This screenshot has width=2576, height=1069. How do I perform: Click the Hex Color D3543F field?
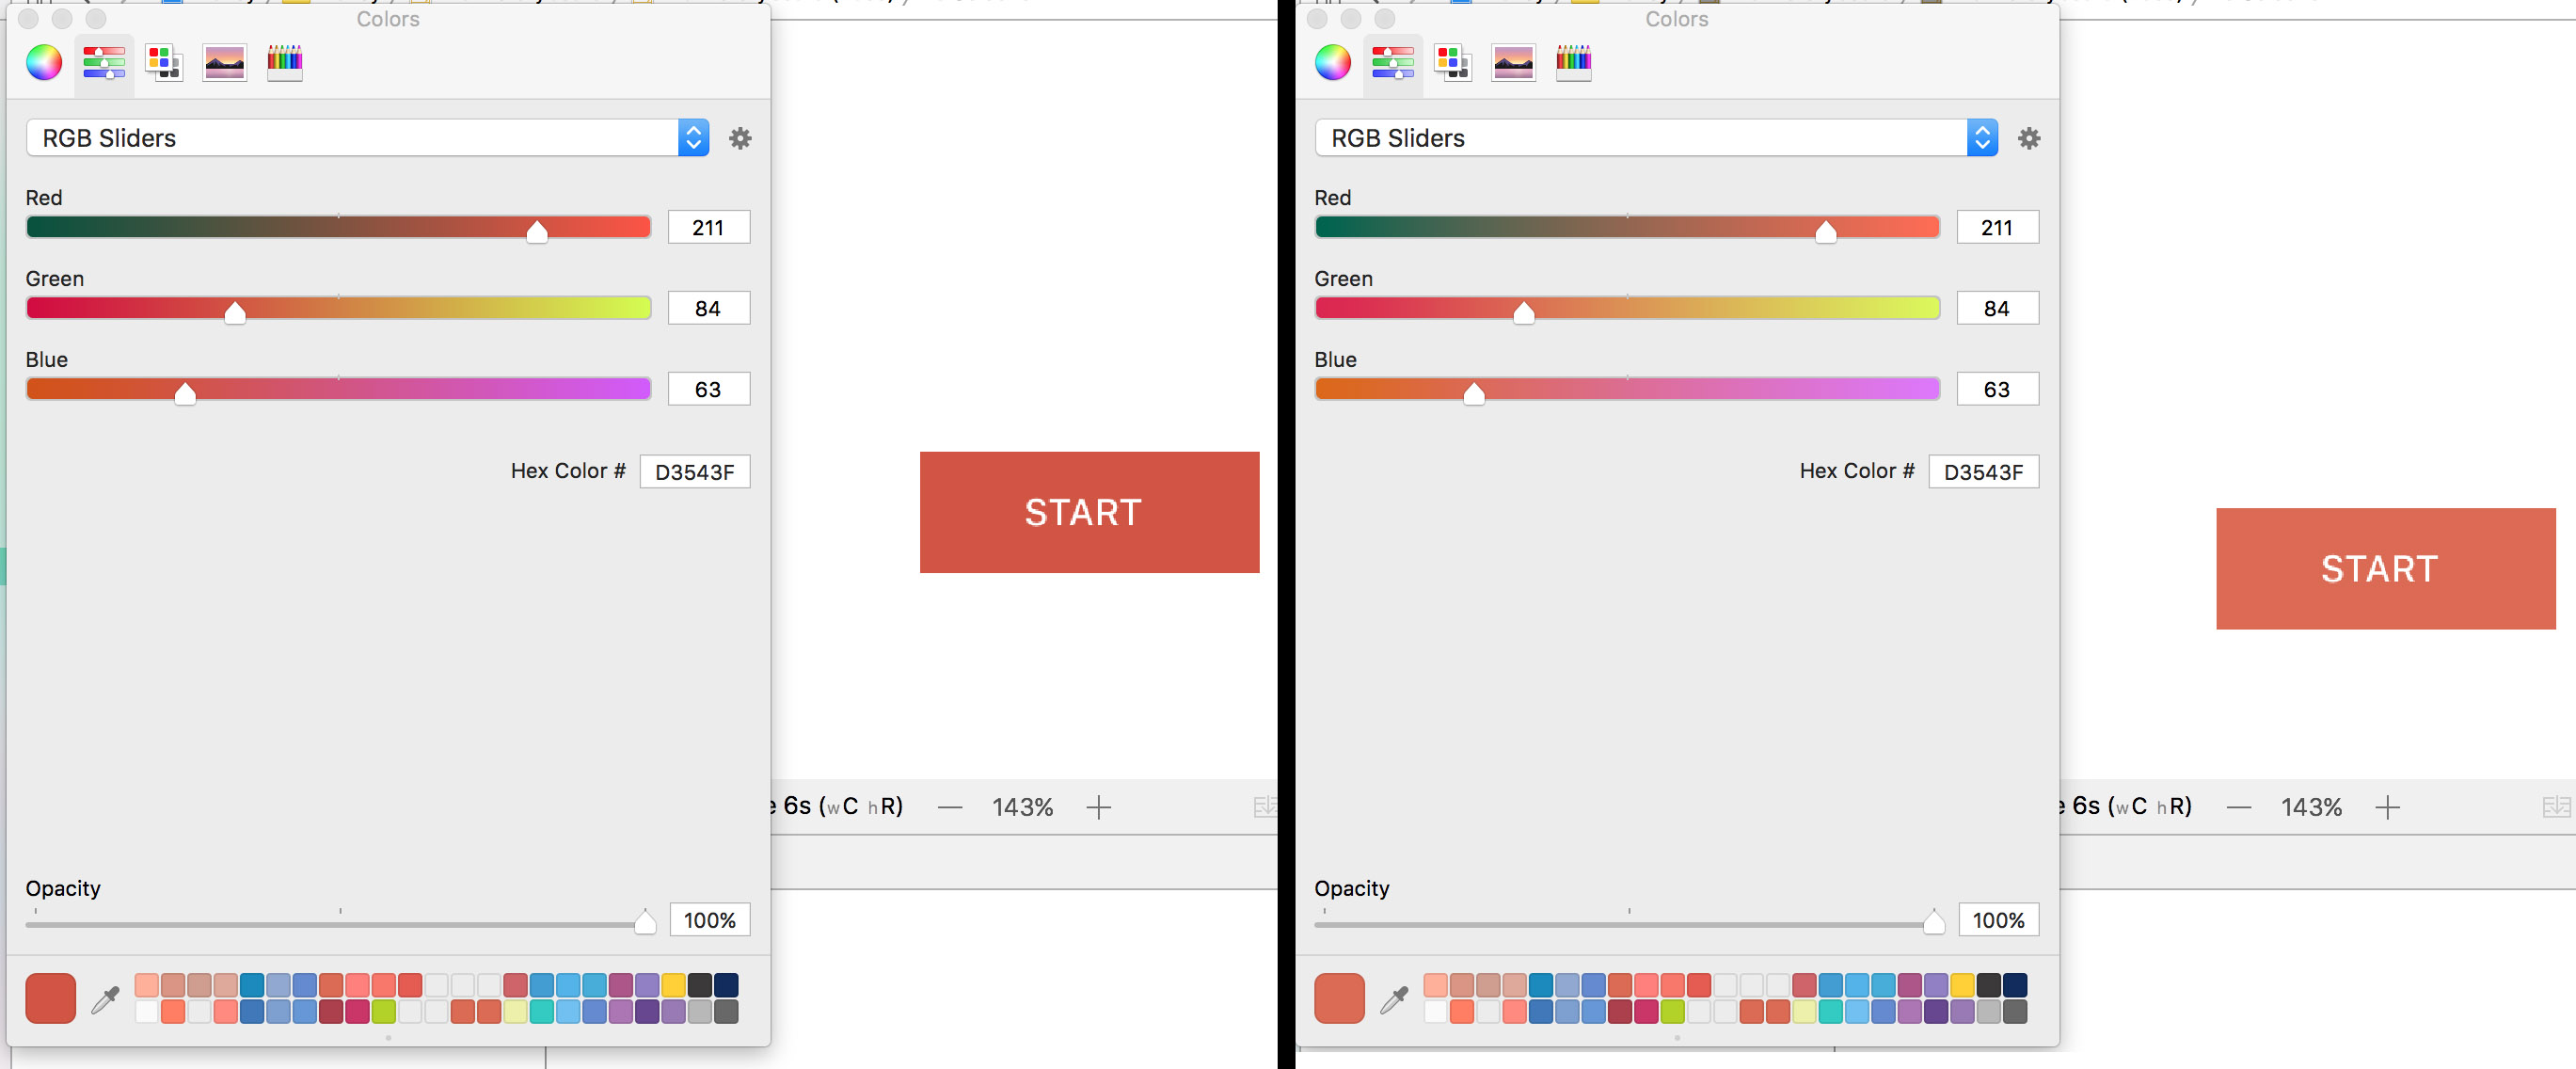click(x=696, y=471)
